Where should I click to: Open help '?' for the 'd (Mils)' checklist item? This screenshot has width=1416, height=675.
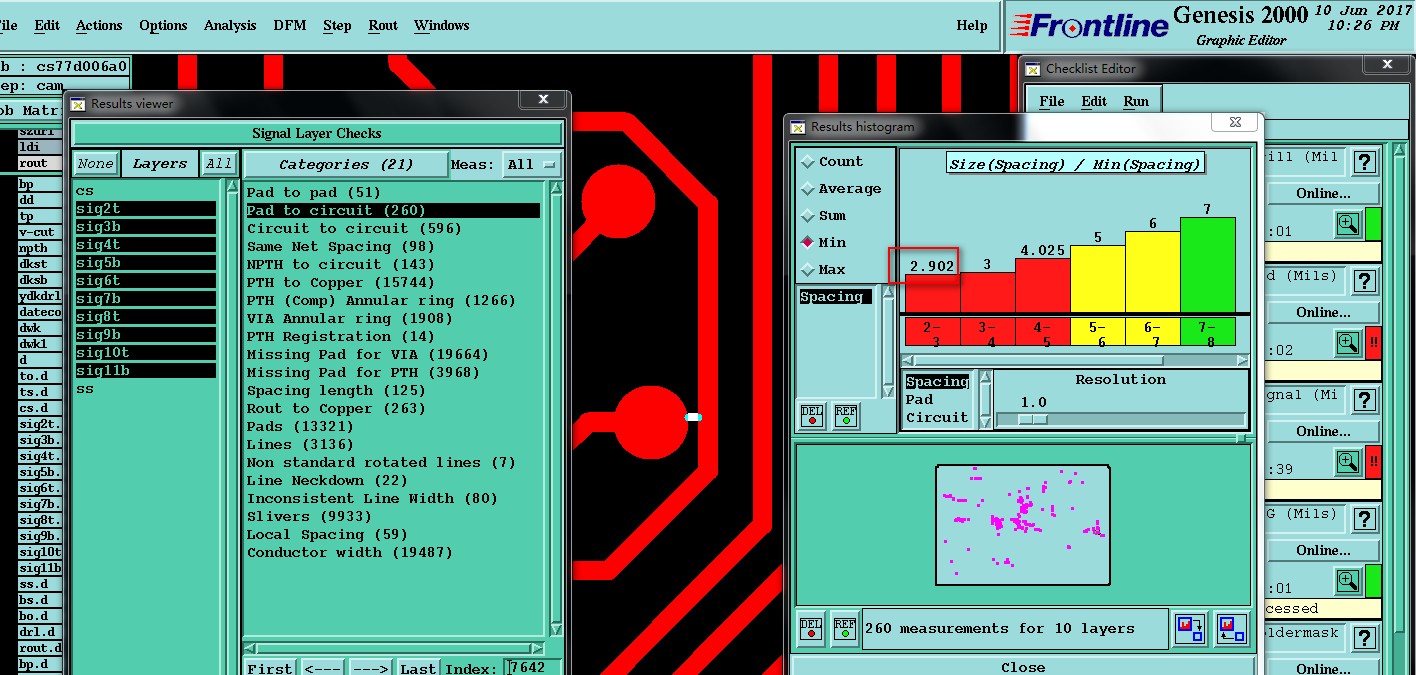pos(1363,281)
